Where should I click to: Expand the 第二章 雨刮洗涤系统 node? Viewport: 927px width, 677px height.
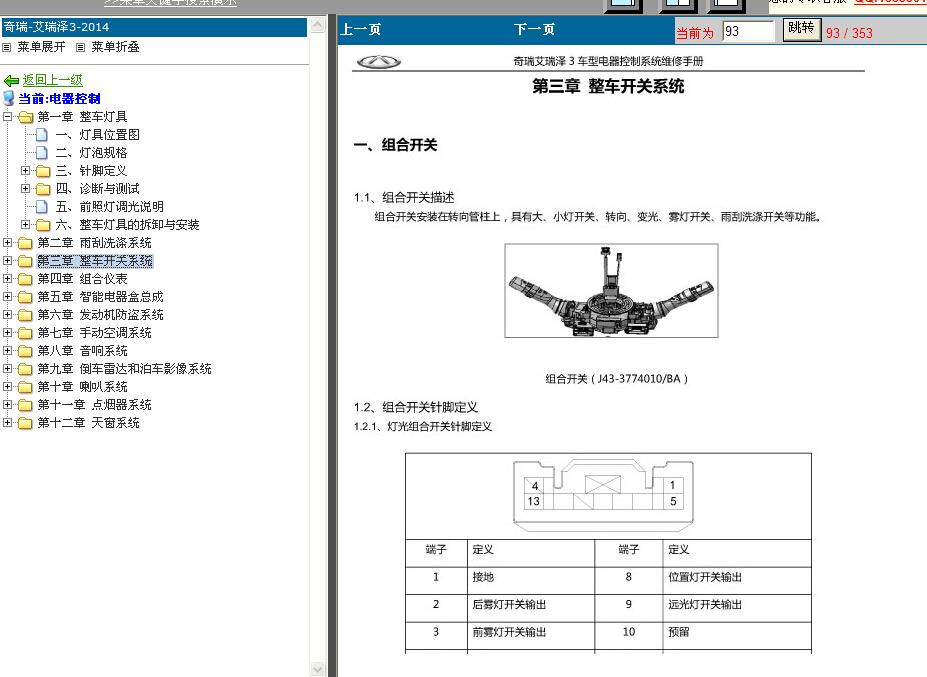click(x=7, y=242)
